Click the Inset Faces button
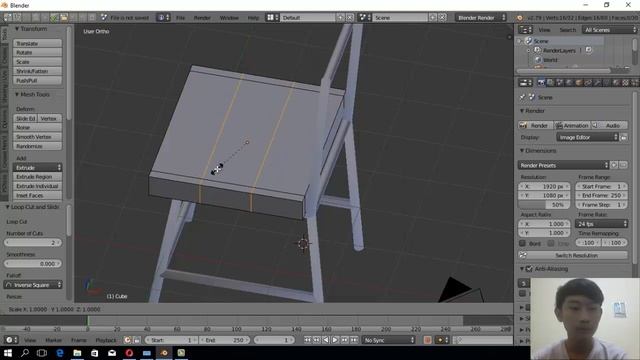Image resolution: width=640 pixels, height=360 pixels. [38, 196]
